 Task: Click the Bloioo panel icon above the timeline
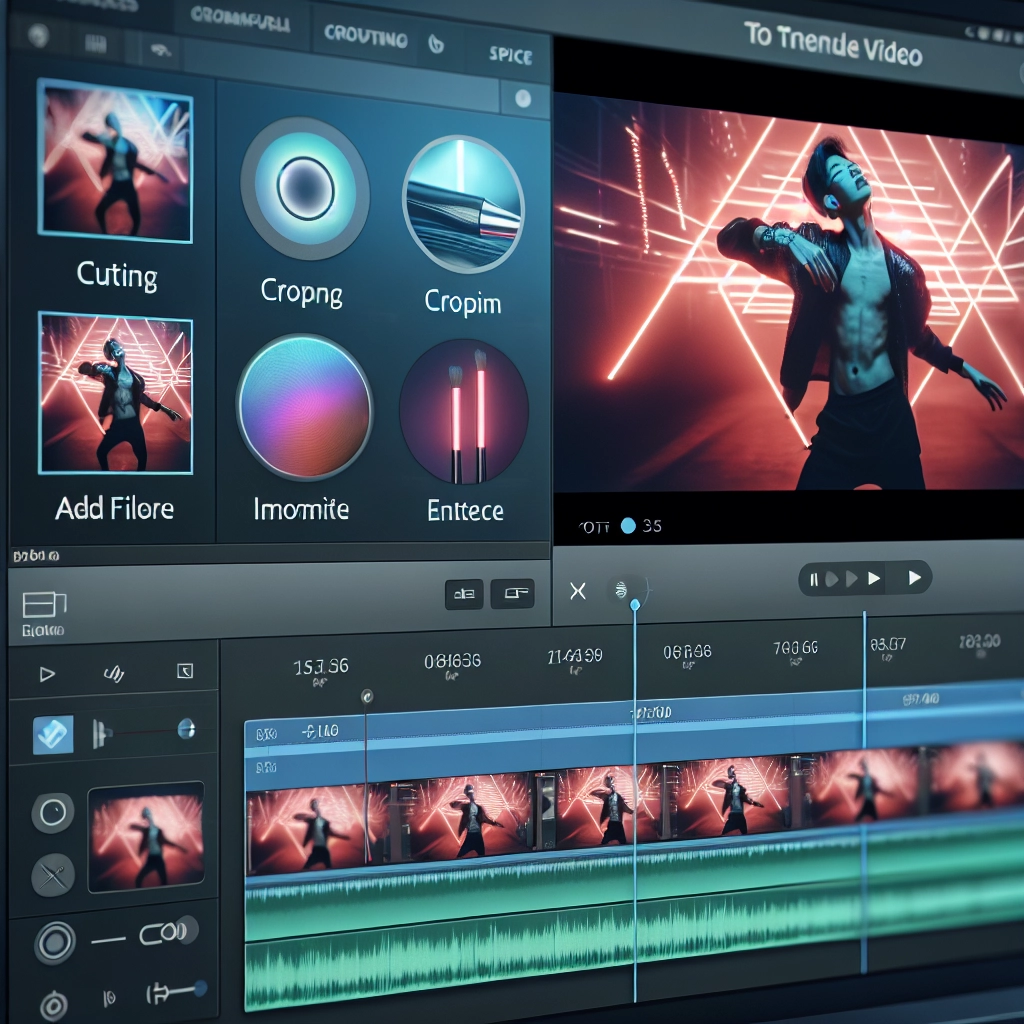tap(42, 604)
